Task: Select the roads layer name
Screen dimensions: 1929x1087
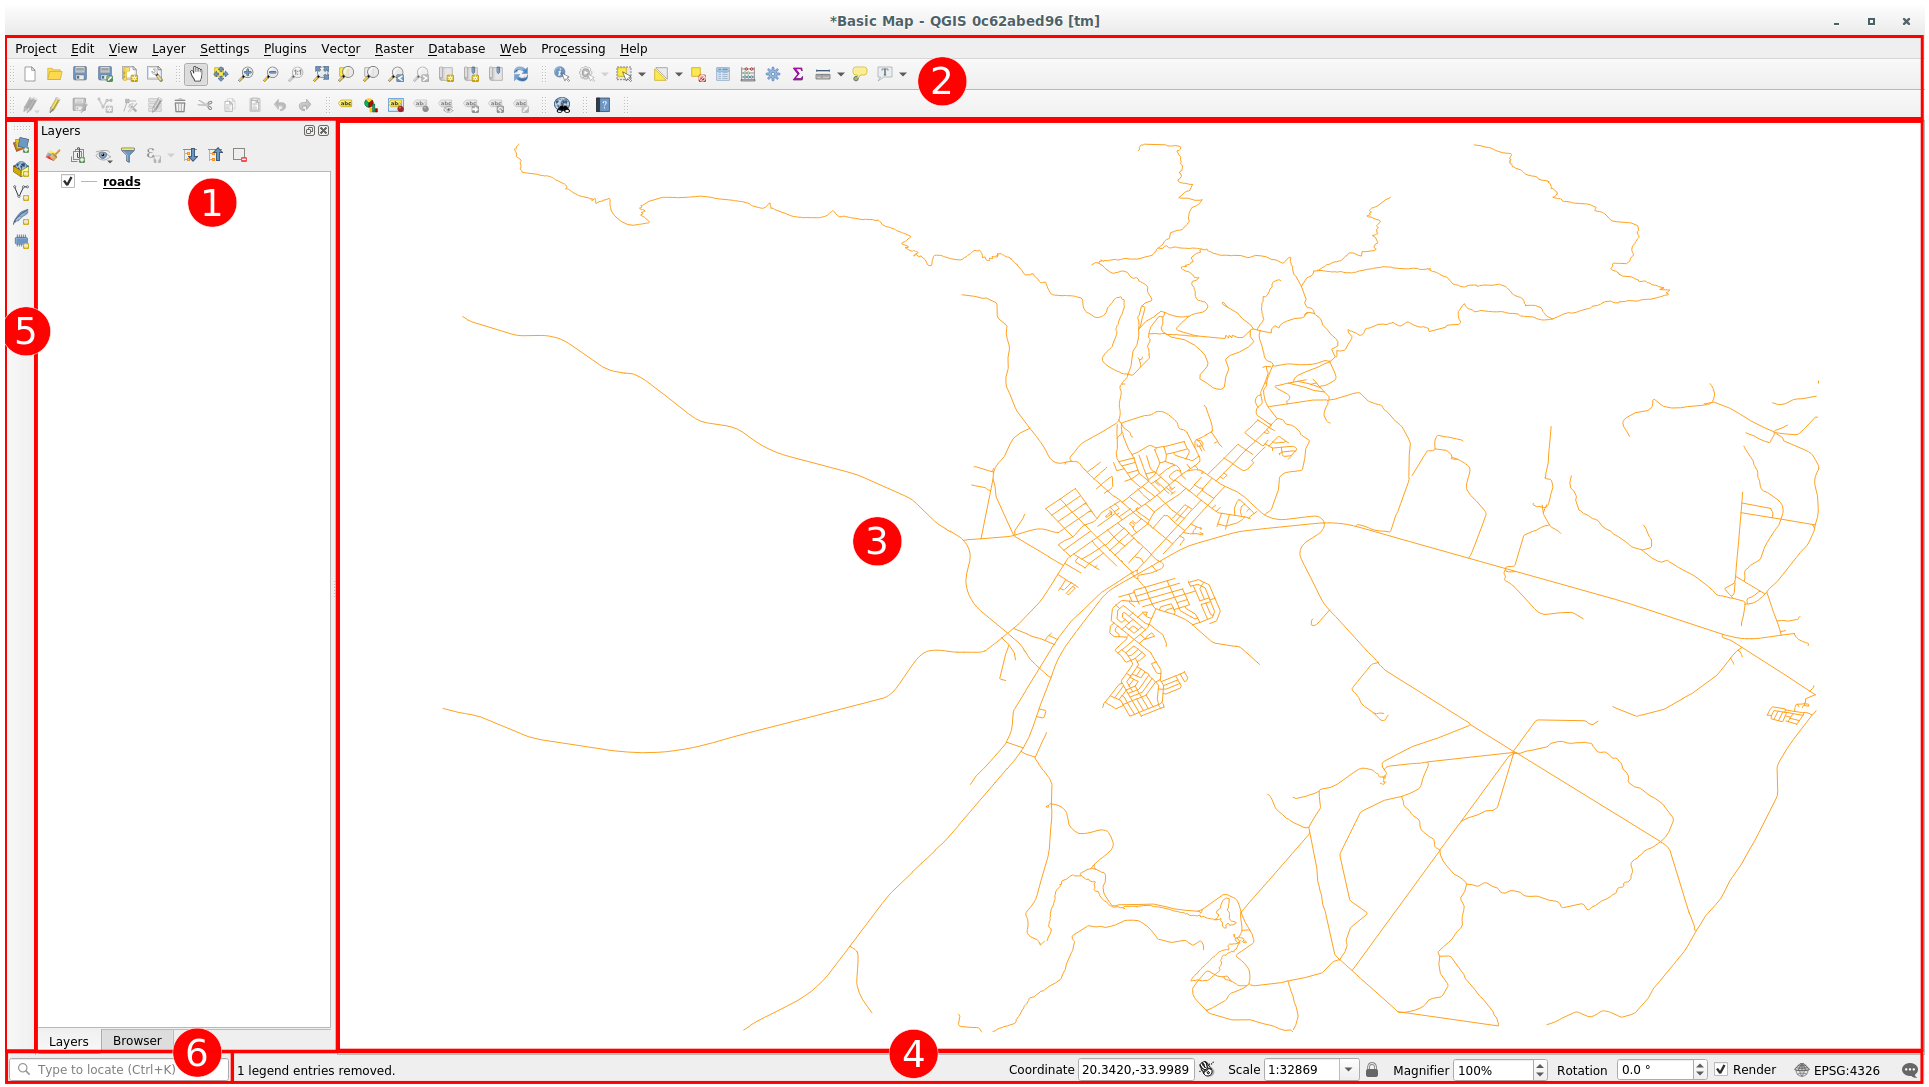Action: click(x=121, y=181)
